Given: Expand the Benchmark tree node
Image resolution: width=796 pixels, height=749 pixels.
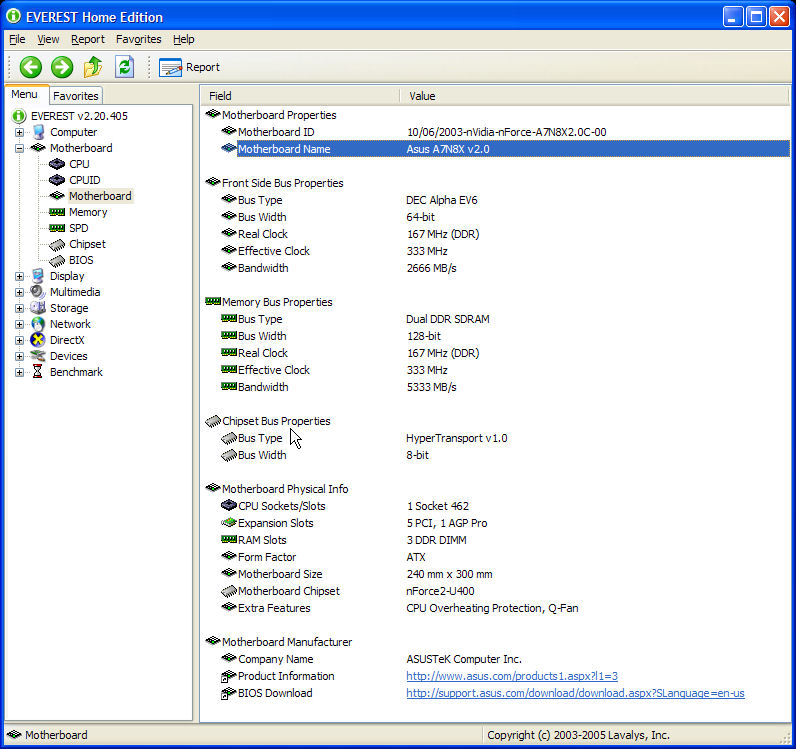Looking at the screenshot, I should click(19, 372).
